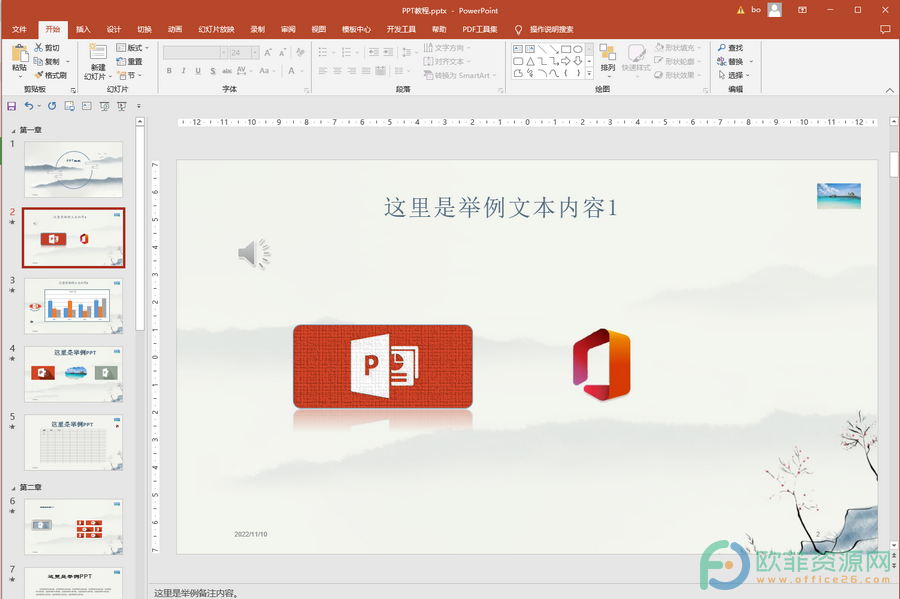900x599 pixels.
Task: Redo using the repeat arrow icon
Action: pyautogui.click(x=52, y=106)
